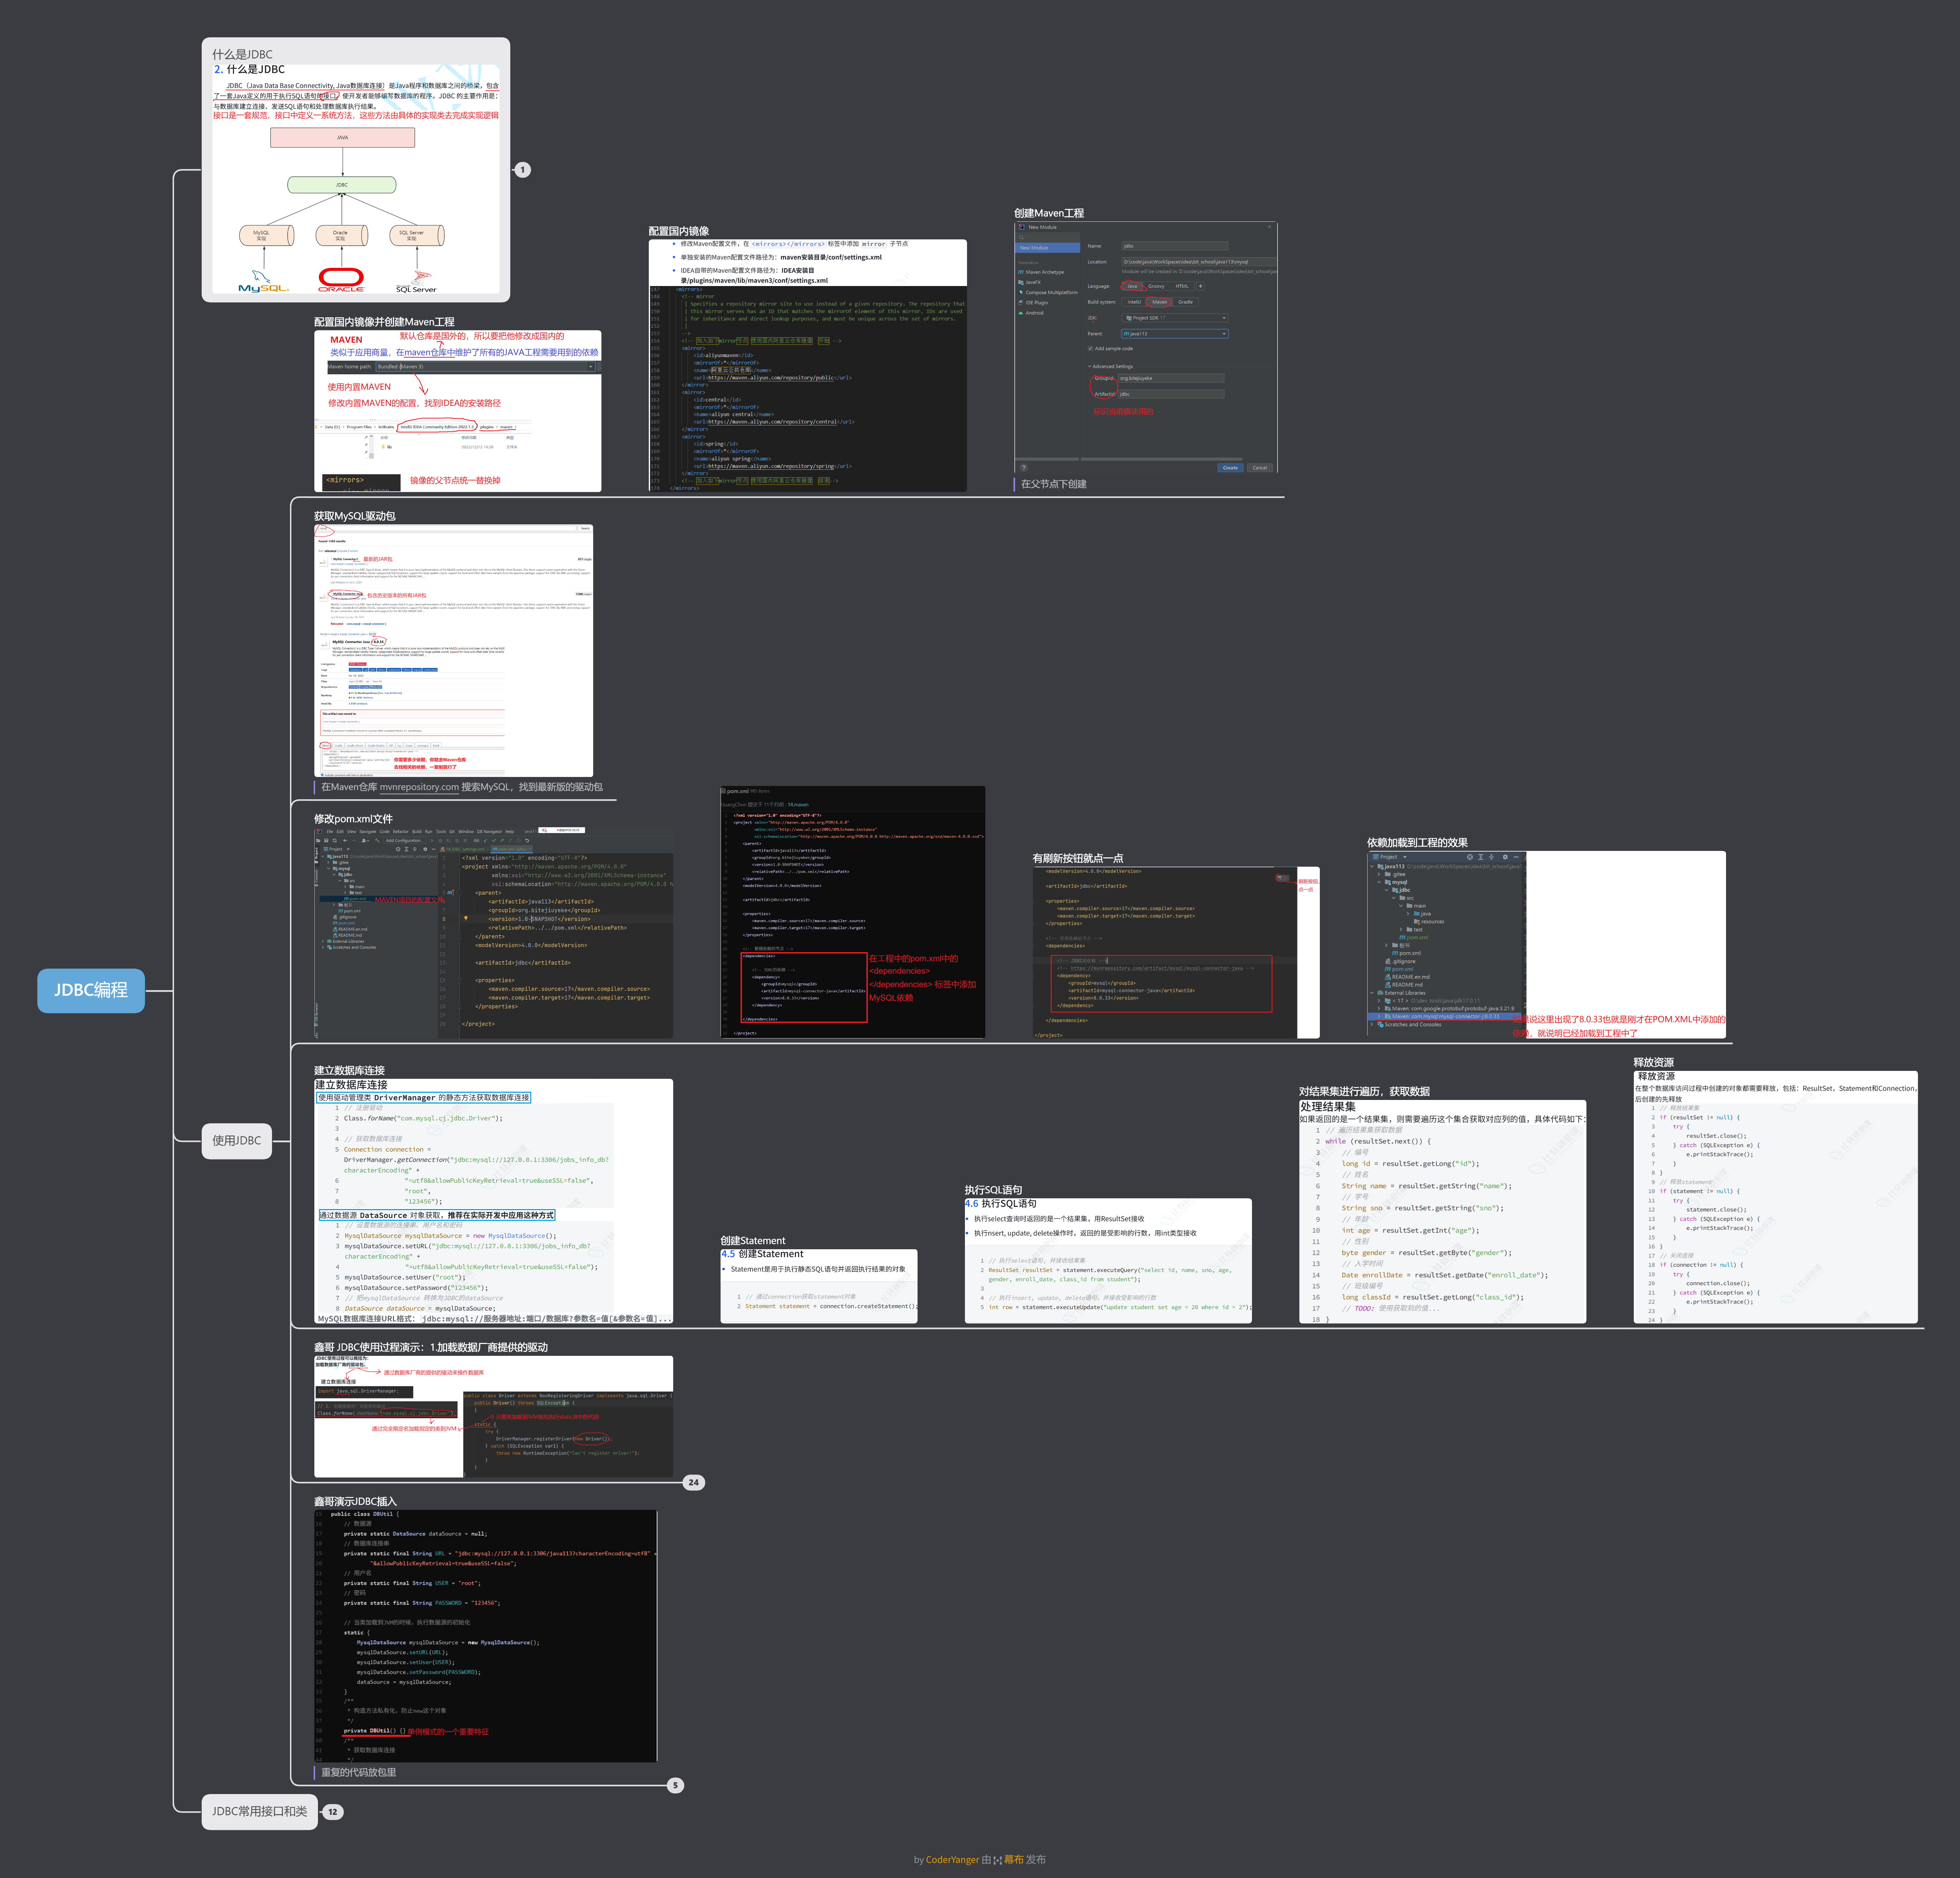Screen dimensions: 1960x1878
Task: Open the DBUtil class code image
Action: click(x=486, y=1636)
